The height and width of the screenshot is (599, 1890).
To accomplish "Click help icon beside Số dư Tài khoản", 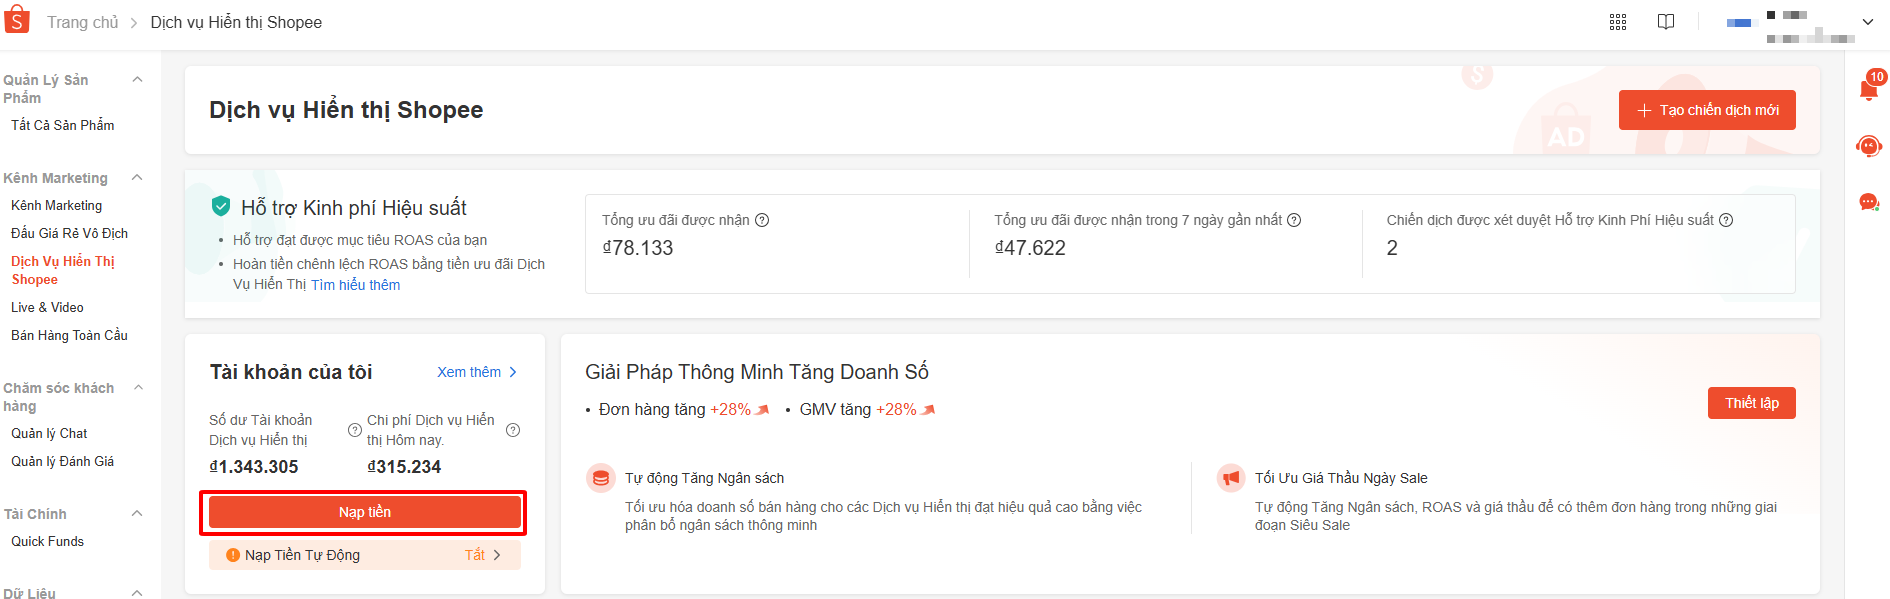I will point(354,430).
